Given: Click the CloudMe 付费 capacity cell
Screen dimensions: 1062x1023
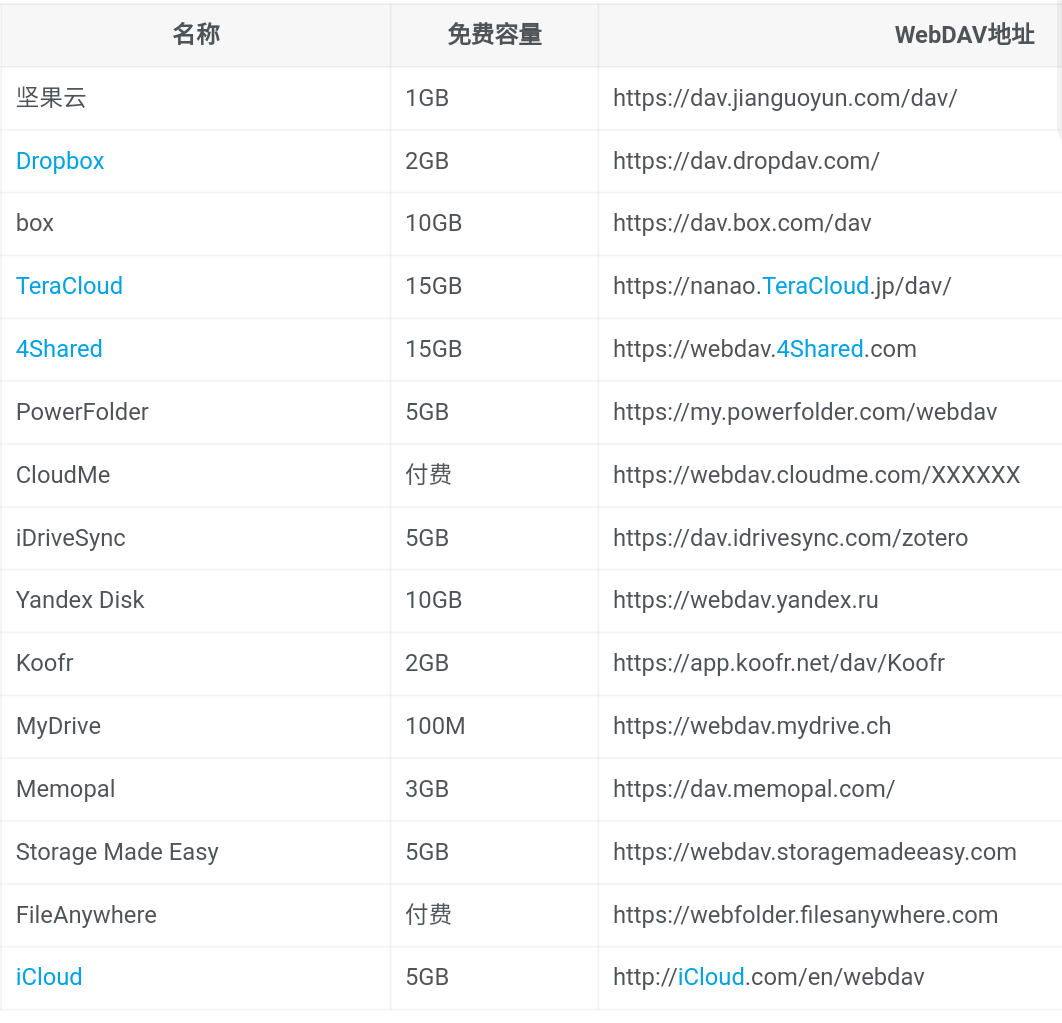Looking at the screenshot, I should tap(428, 475).
